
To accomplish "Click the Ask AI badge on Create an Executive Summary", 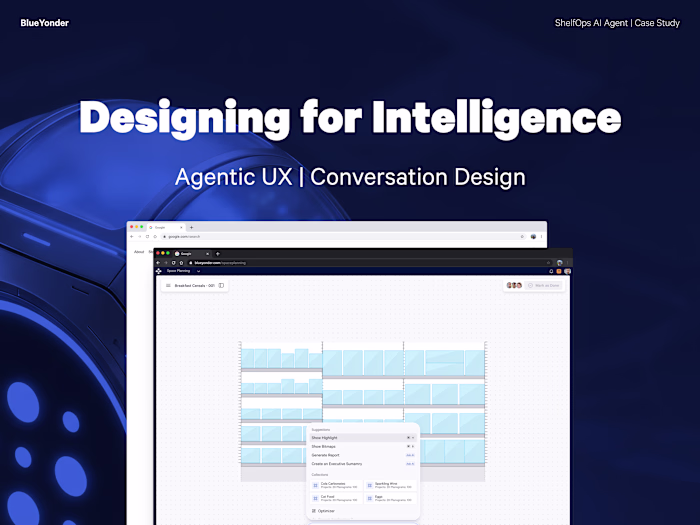I will 410,464.
